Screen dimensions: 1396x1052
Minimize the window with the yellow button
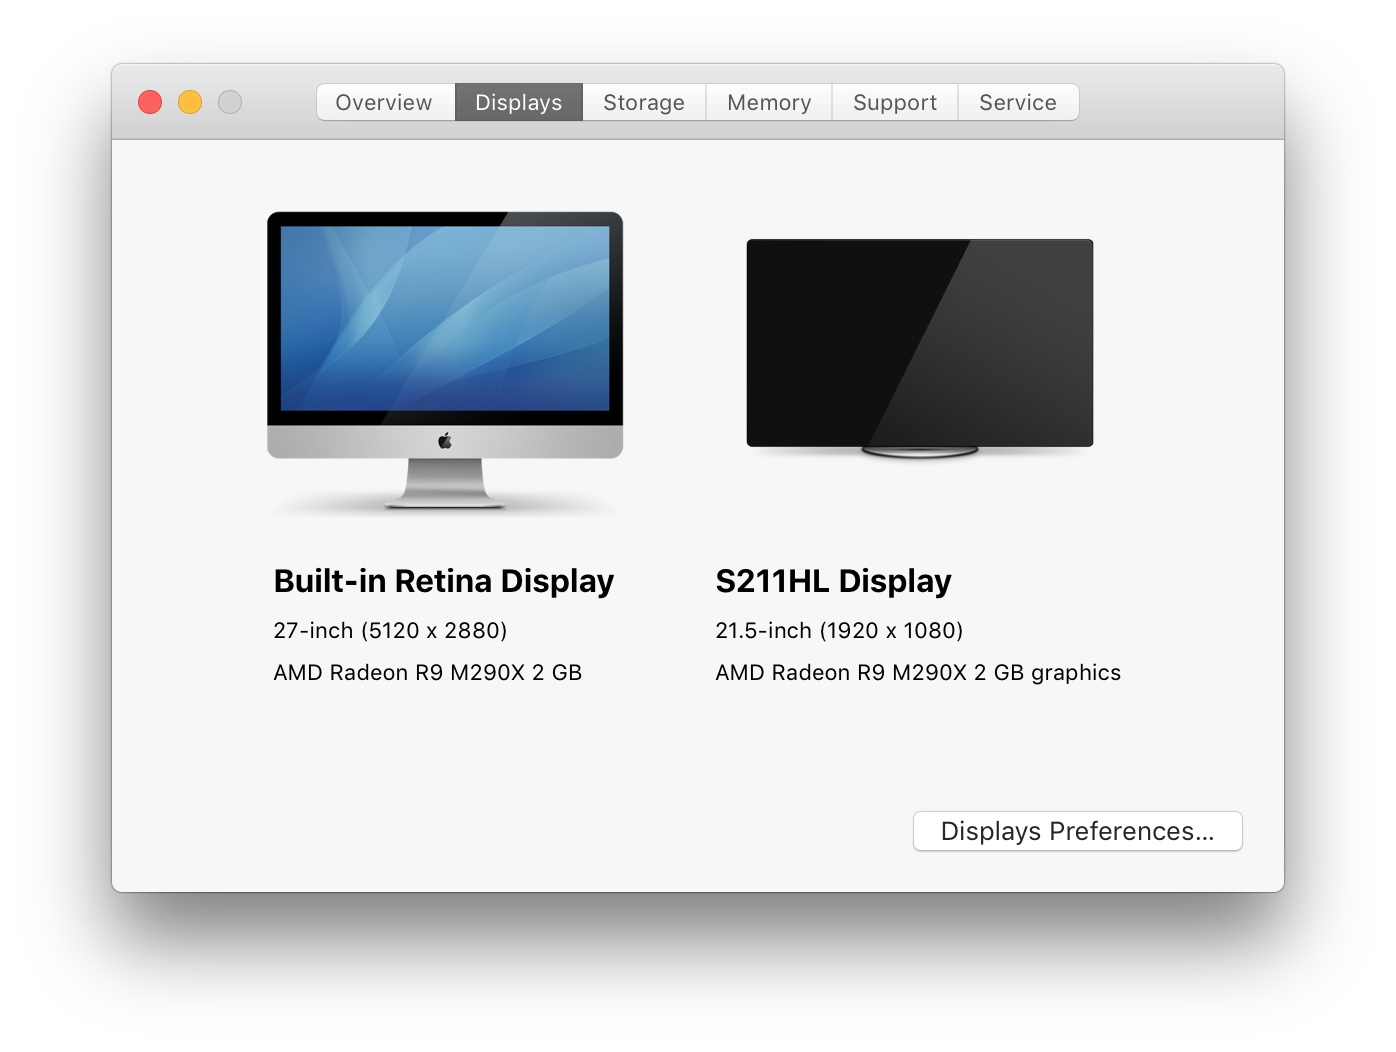click(x=190, y=102)
